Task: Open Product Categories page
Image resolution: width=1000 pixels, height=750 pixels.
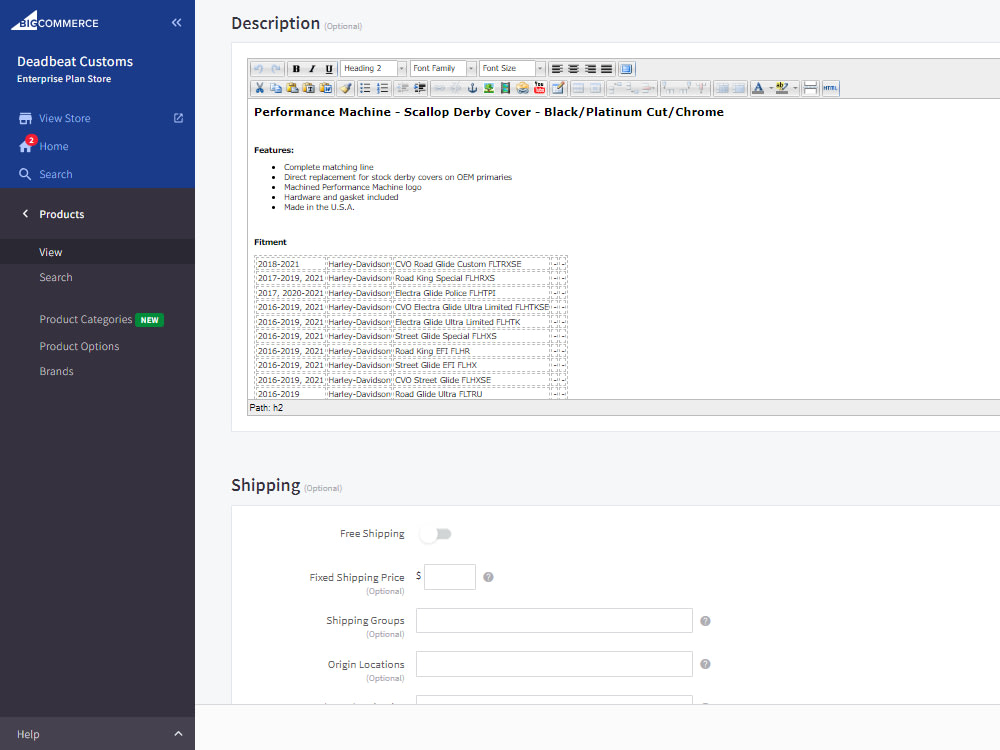Action: (x=85, y=319)
